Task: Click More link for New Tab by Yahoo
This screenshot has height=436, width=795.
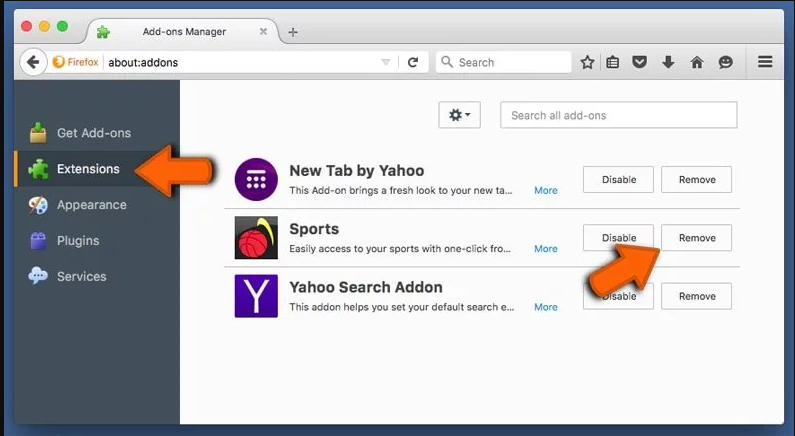Action: [x=546, y=191]
